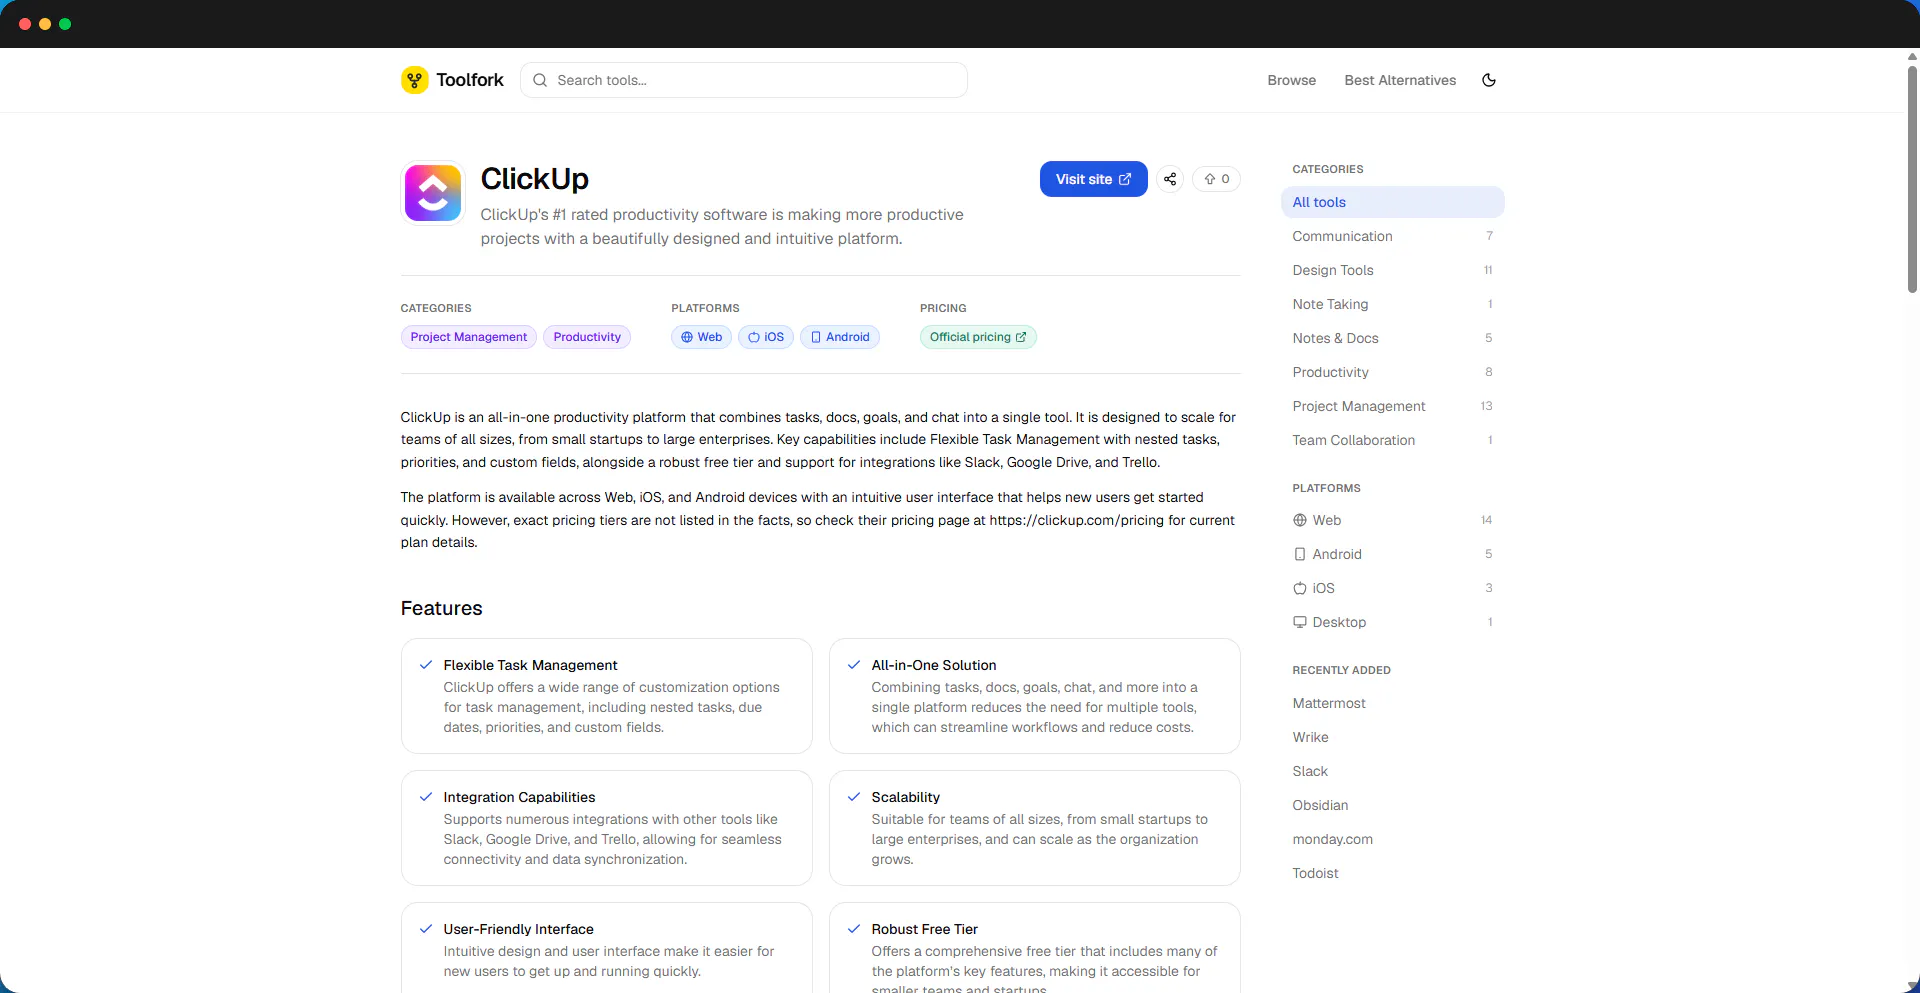Open recently added Wrike

coord(1310,737)
